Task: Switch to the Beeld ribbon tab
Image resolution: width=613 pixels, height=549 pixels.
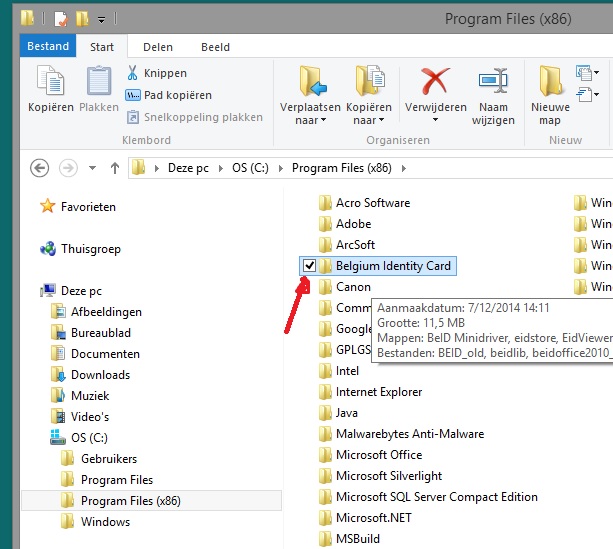Action: pyautogui.click(x=215, y=47)
